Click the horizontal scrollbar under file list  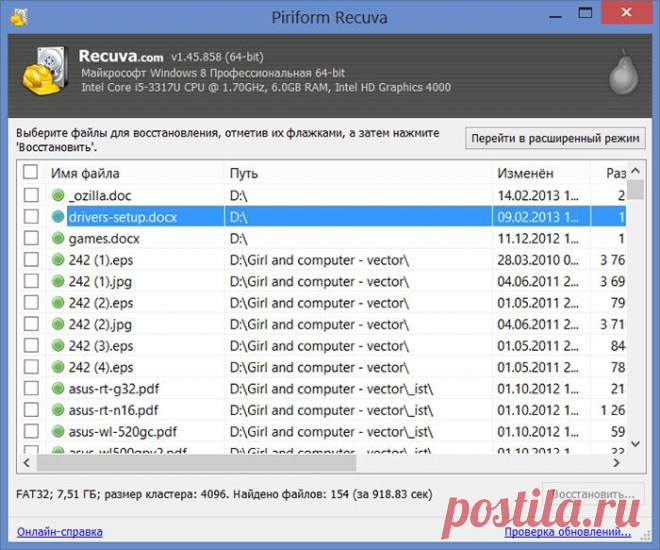click(200, 466)
